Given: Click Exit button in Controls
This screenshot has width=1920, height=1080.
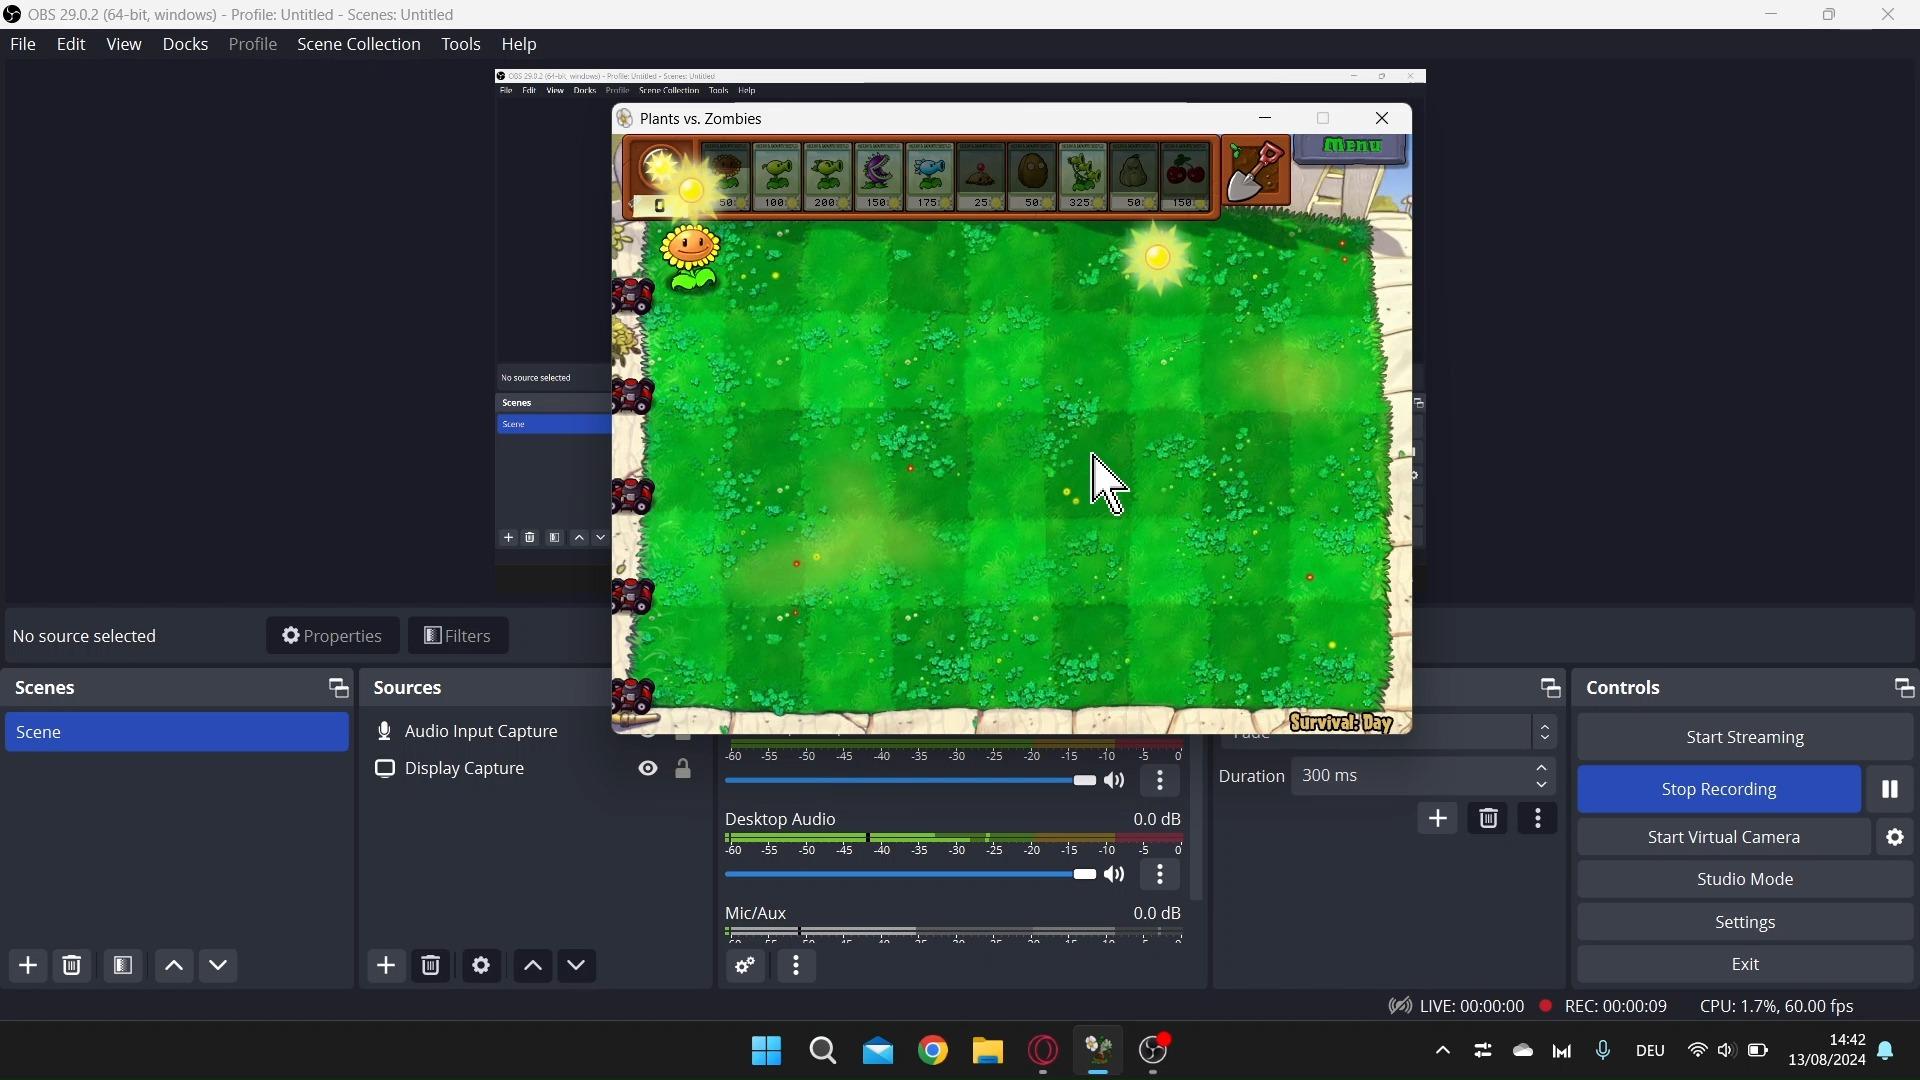Looking at the screenshot, I should [x=1746, y=966].
